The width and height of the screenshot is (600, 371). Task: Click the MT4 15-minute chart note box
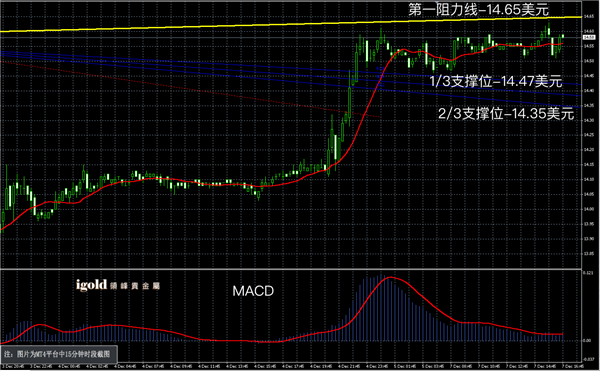59,355
